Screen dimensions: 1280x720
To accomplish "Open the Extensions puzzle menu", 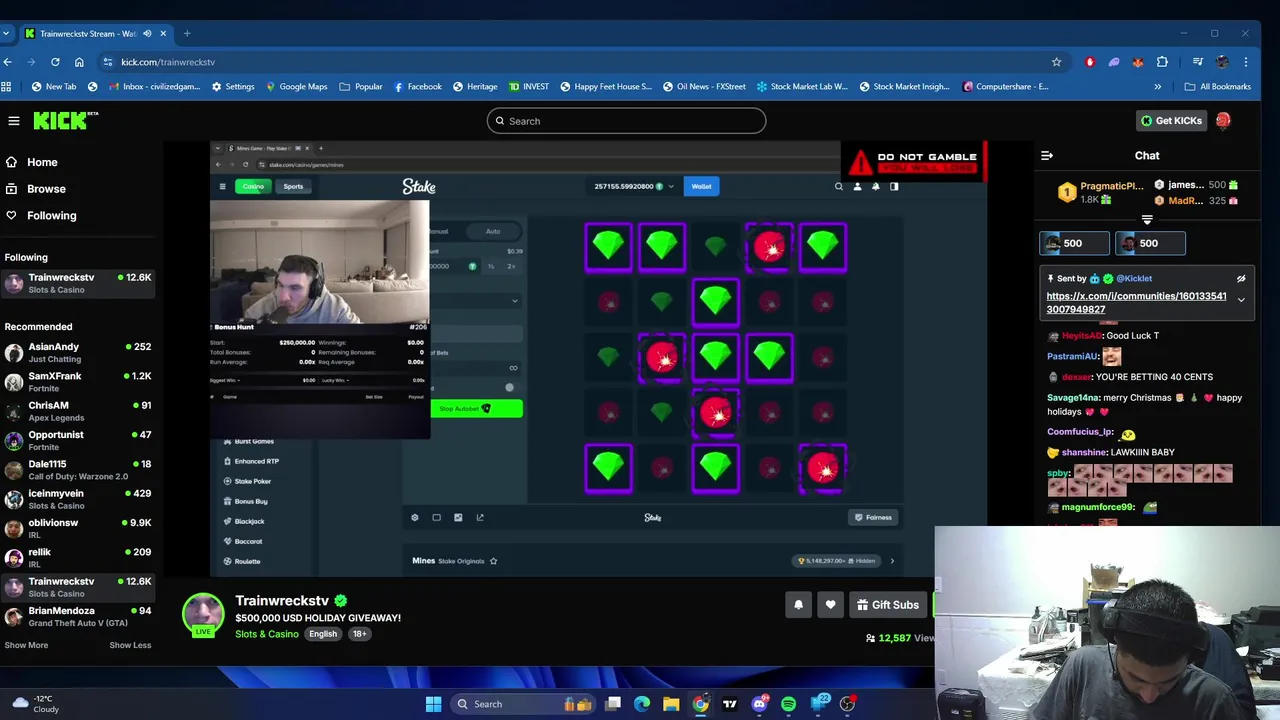I will pyautogui.click(x=1162, y=62).
